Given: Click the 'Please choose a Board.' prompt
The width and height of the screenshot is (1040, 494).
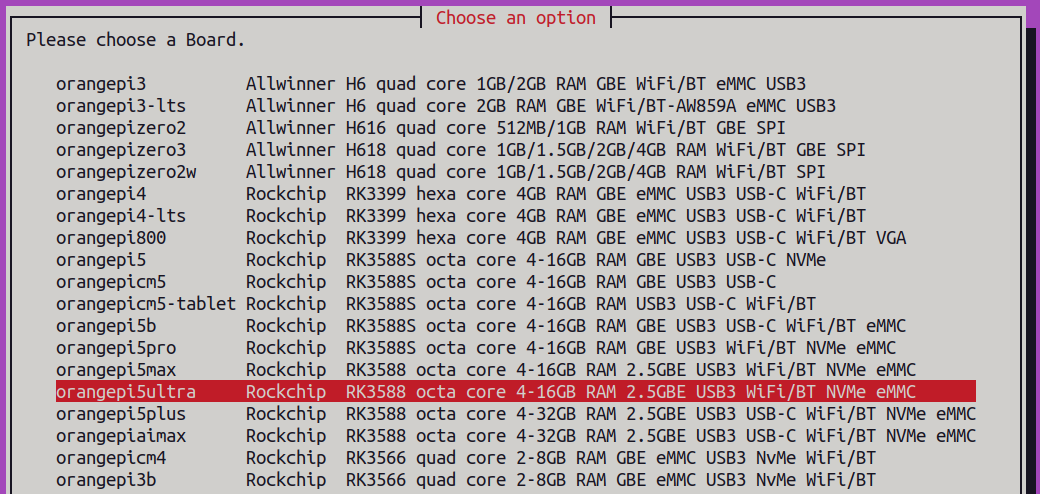Looking at the screenshot, I should (x=136, y=40).
